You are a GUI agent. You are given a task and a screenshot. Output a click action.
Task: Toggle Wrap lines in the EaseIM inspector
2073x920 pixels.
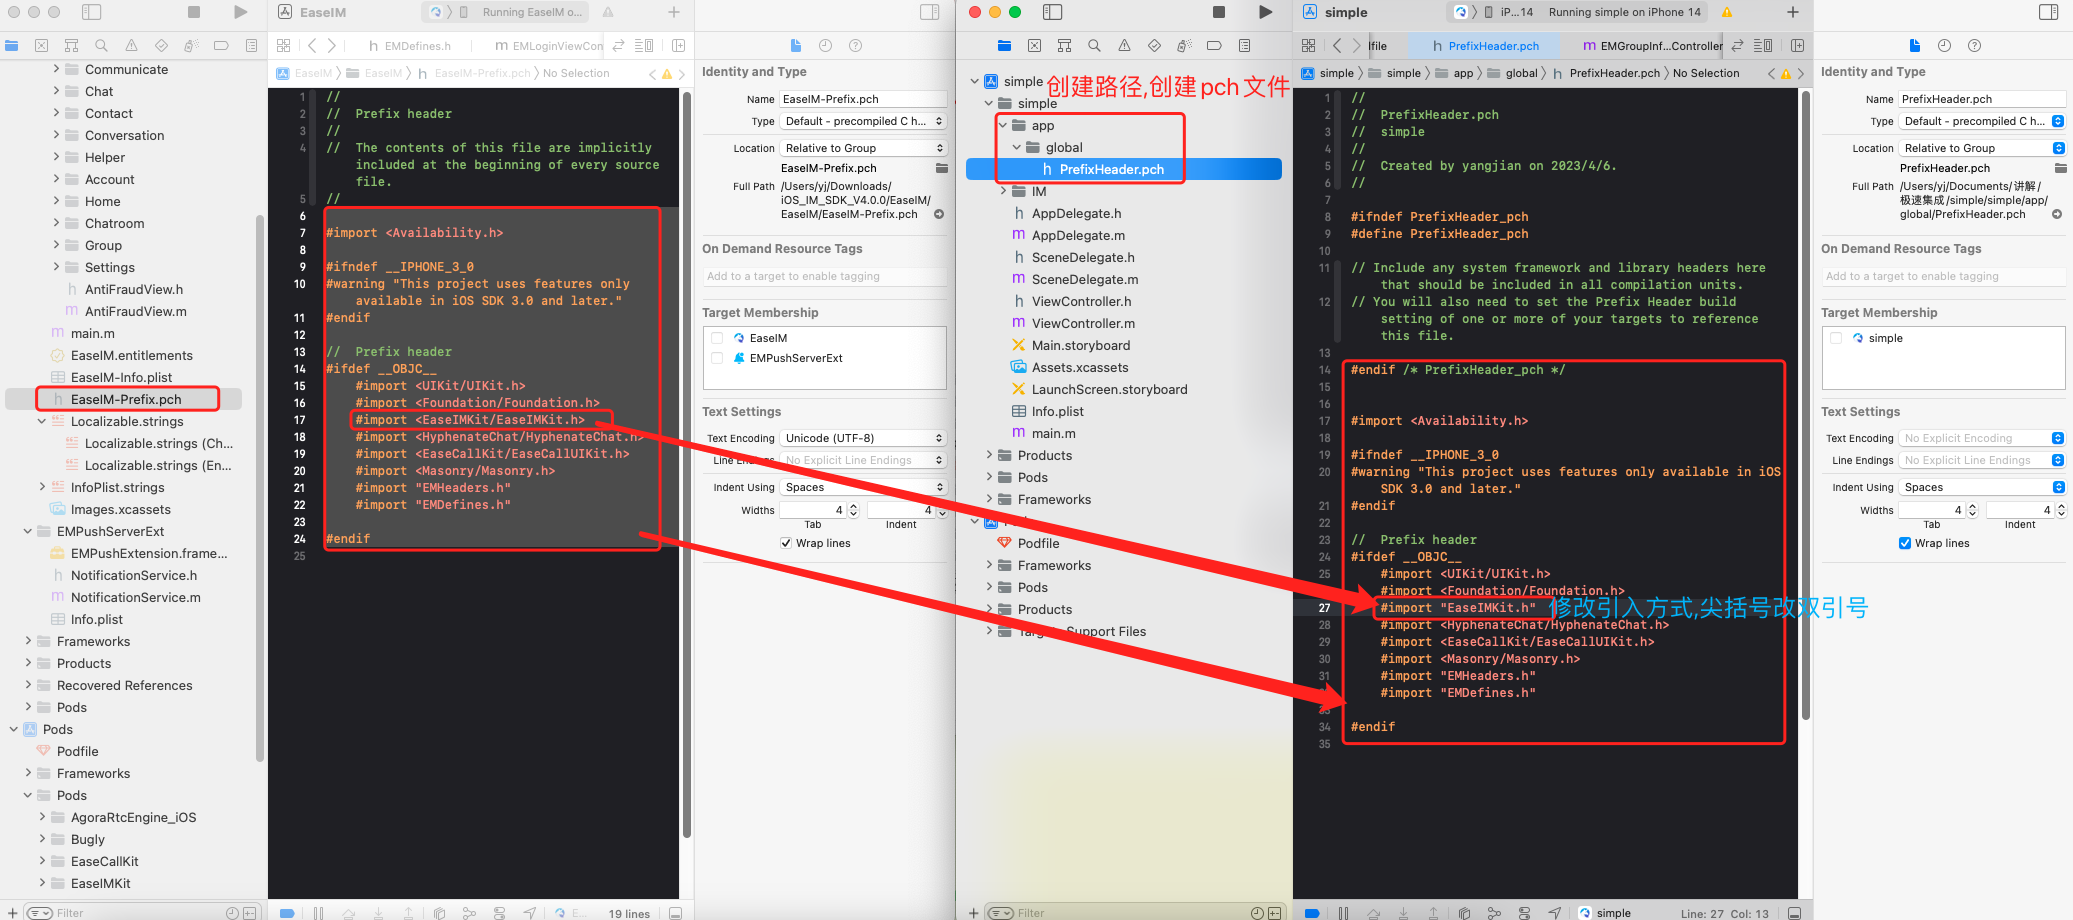coord(786,543)
